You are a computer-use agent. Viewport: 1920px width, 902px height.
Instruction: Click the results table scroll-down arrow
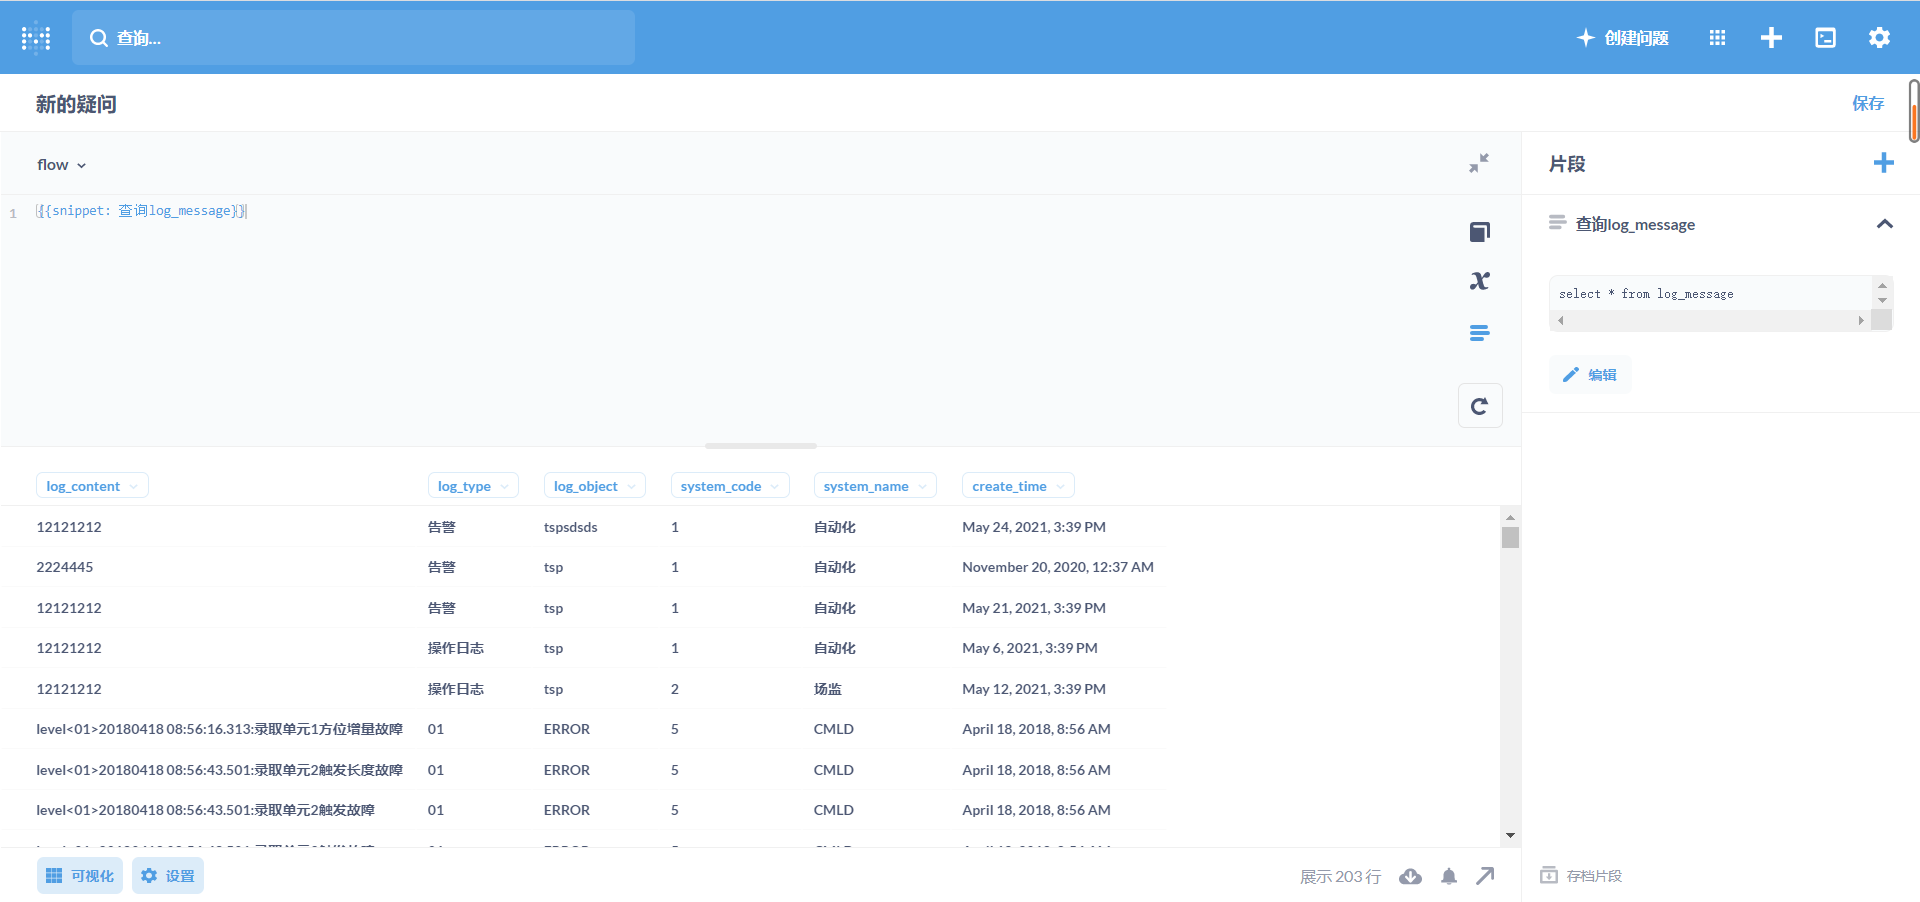(x=1510, y=835)
